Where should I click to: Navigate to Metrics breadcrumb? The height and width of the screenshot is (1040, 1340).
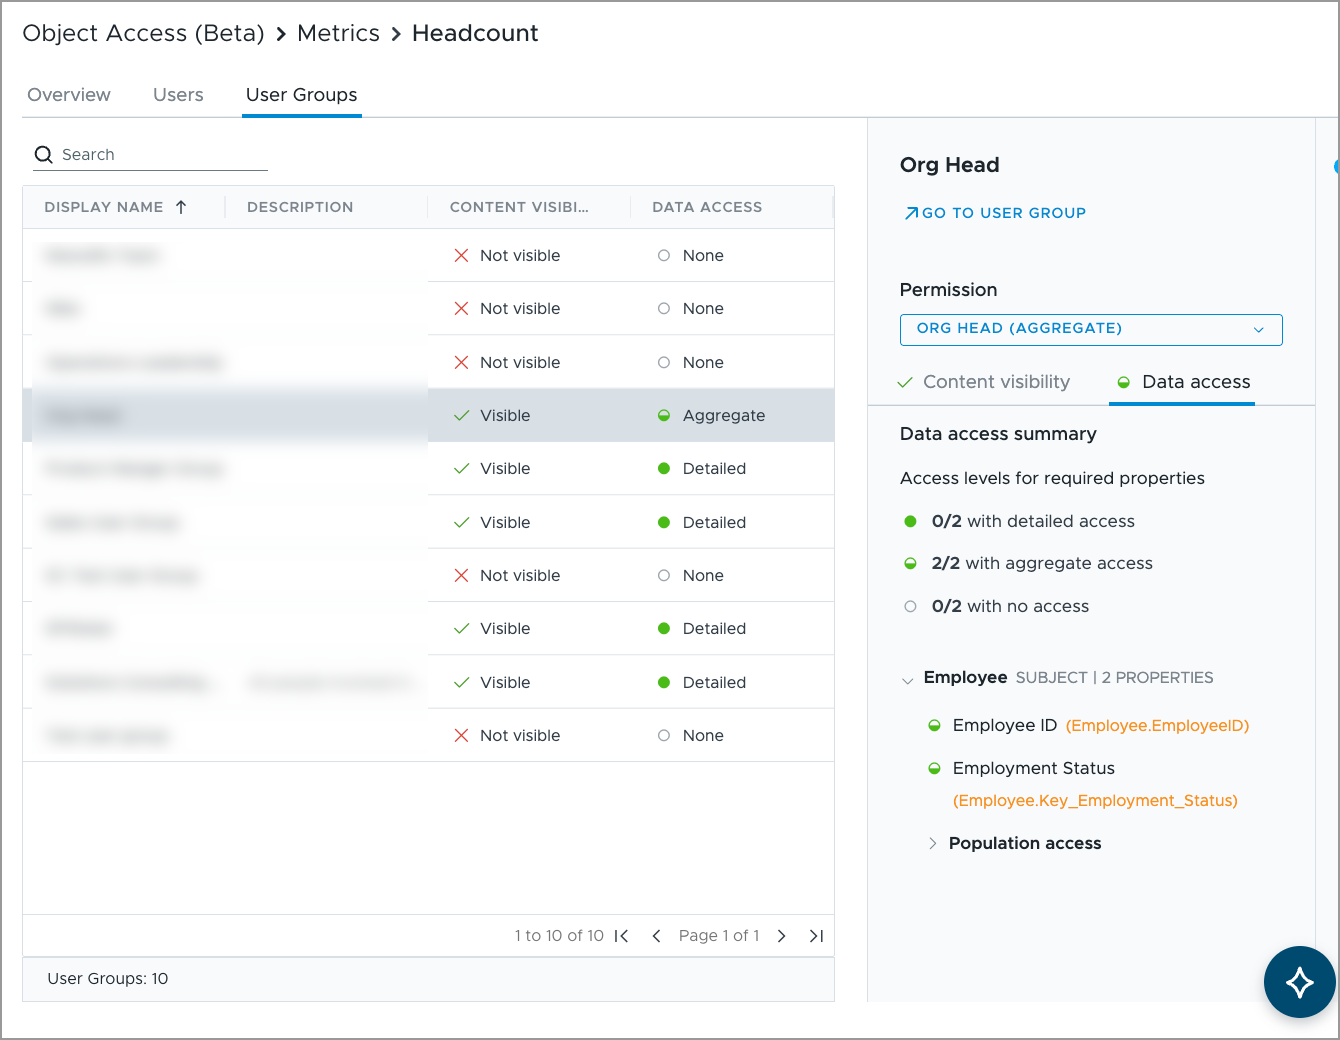(x=338, y=33)
